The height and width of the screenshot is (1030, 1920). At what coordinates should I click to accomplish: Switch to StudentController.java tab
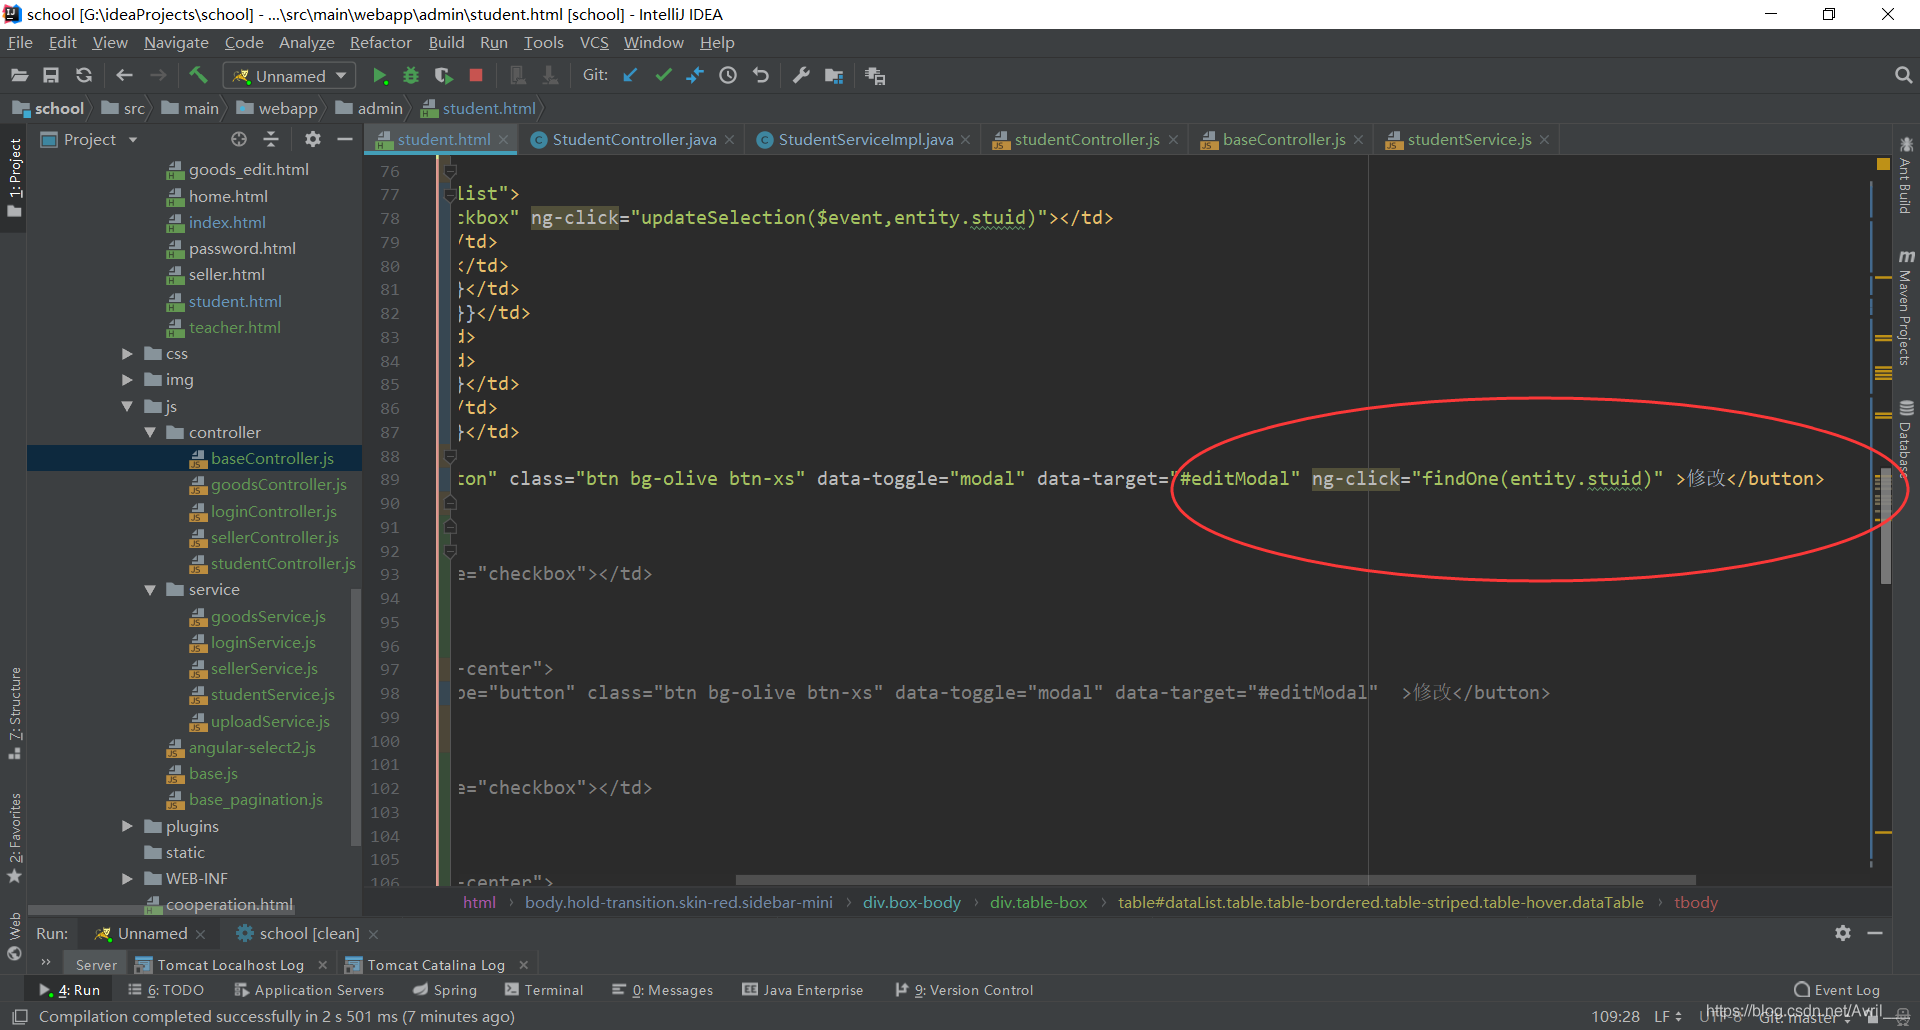click(x=634, y=140)
